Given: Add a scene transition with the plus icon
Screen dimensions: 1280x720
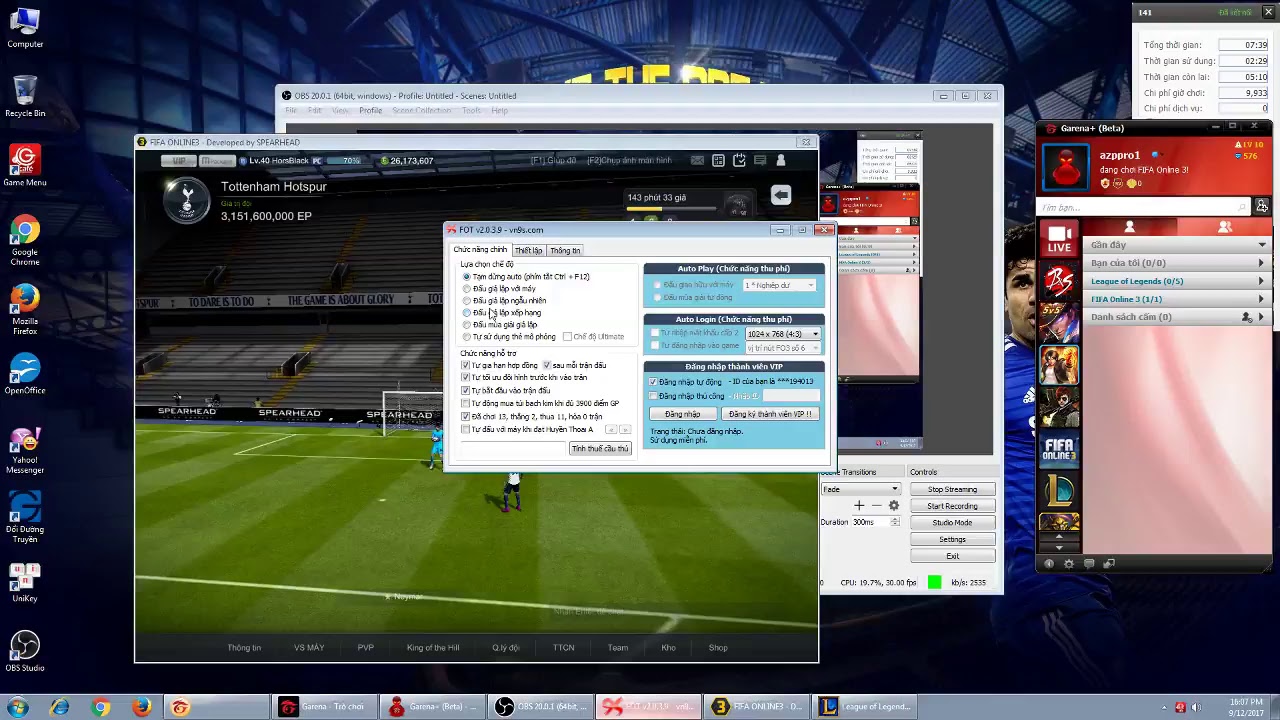Looking at the screenshot, I should coord(859,506).
